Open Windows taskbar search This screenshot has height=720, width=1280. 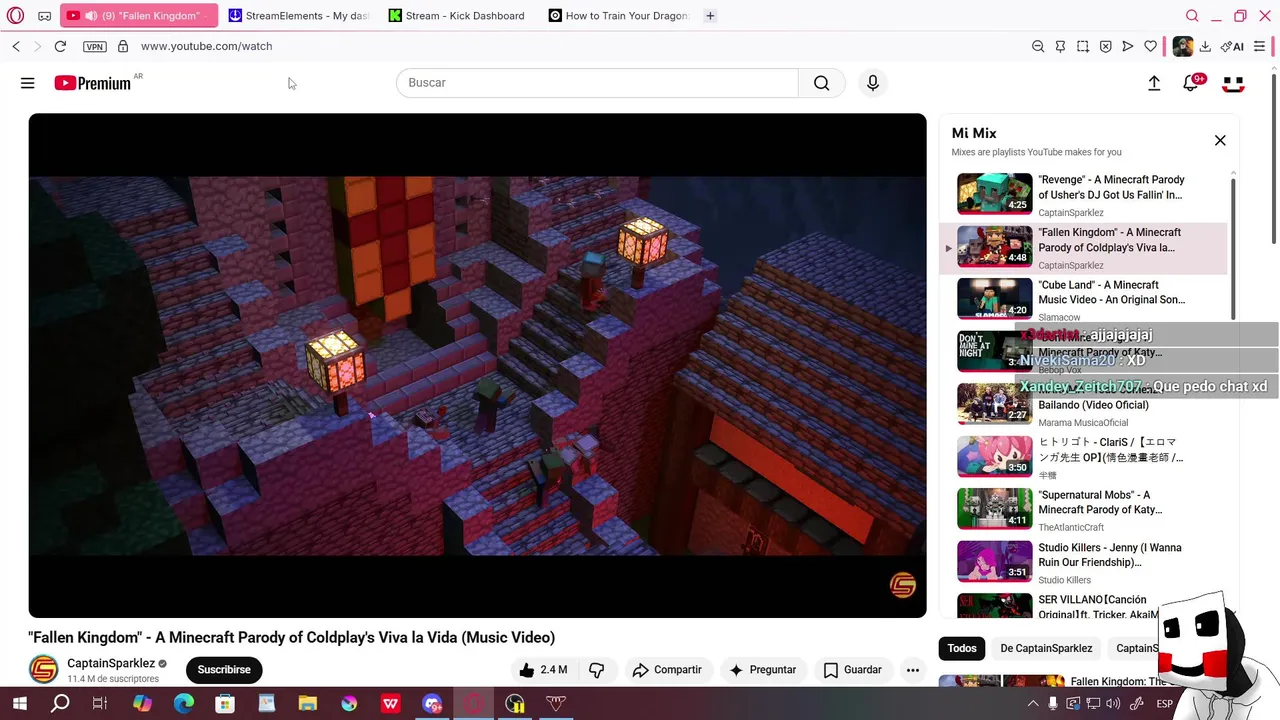pyautogui.click(x=60, y=704)
